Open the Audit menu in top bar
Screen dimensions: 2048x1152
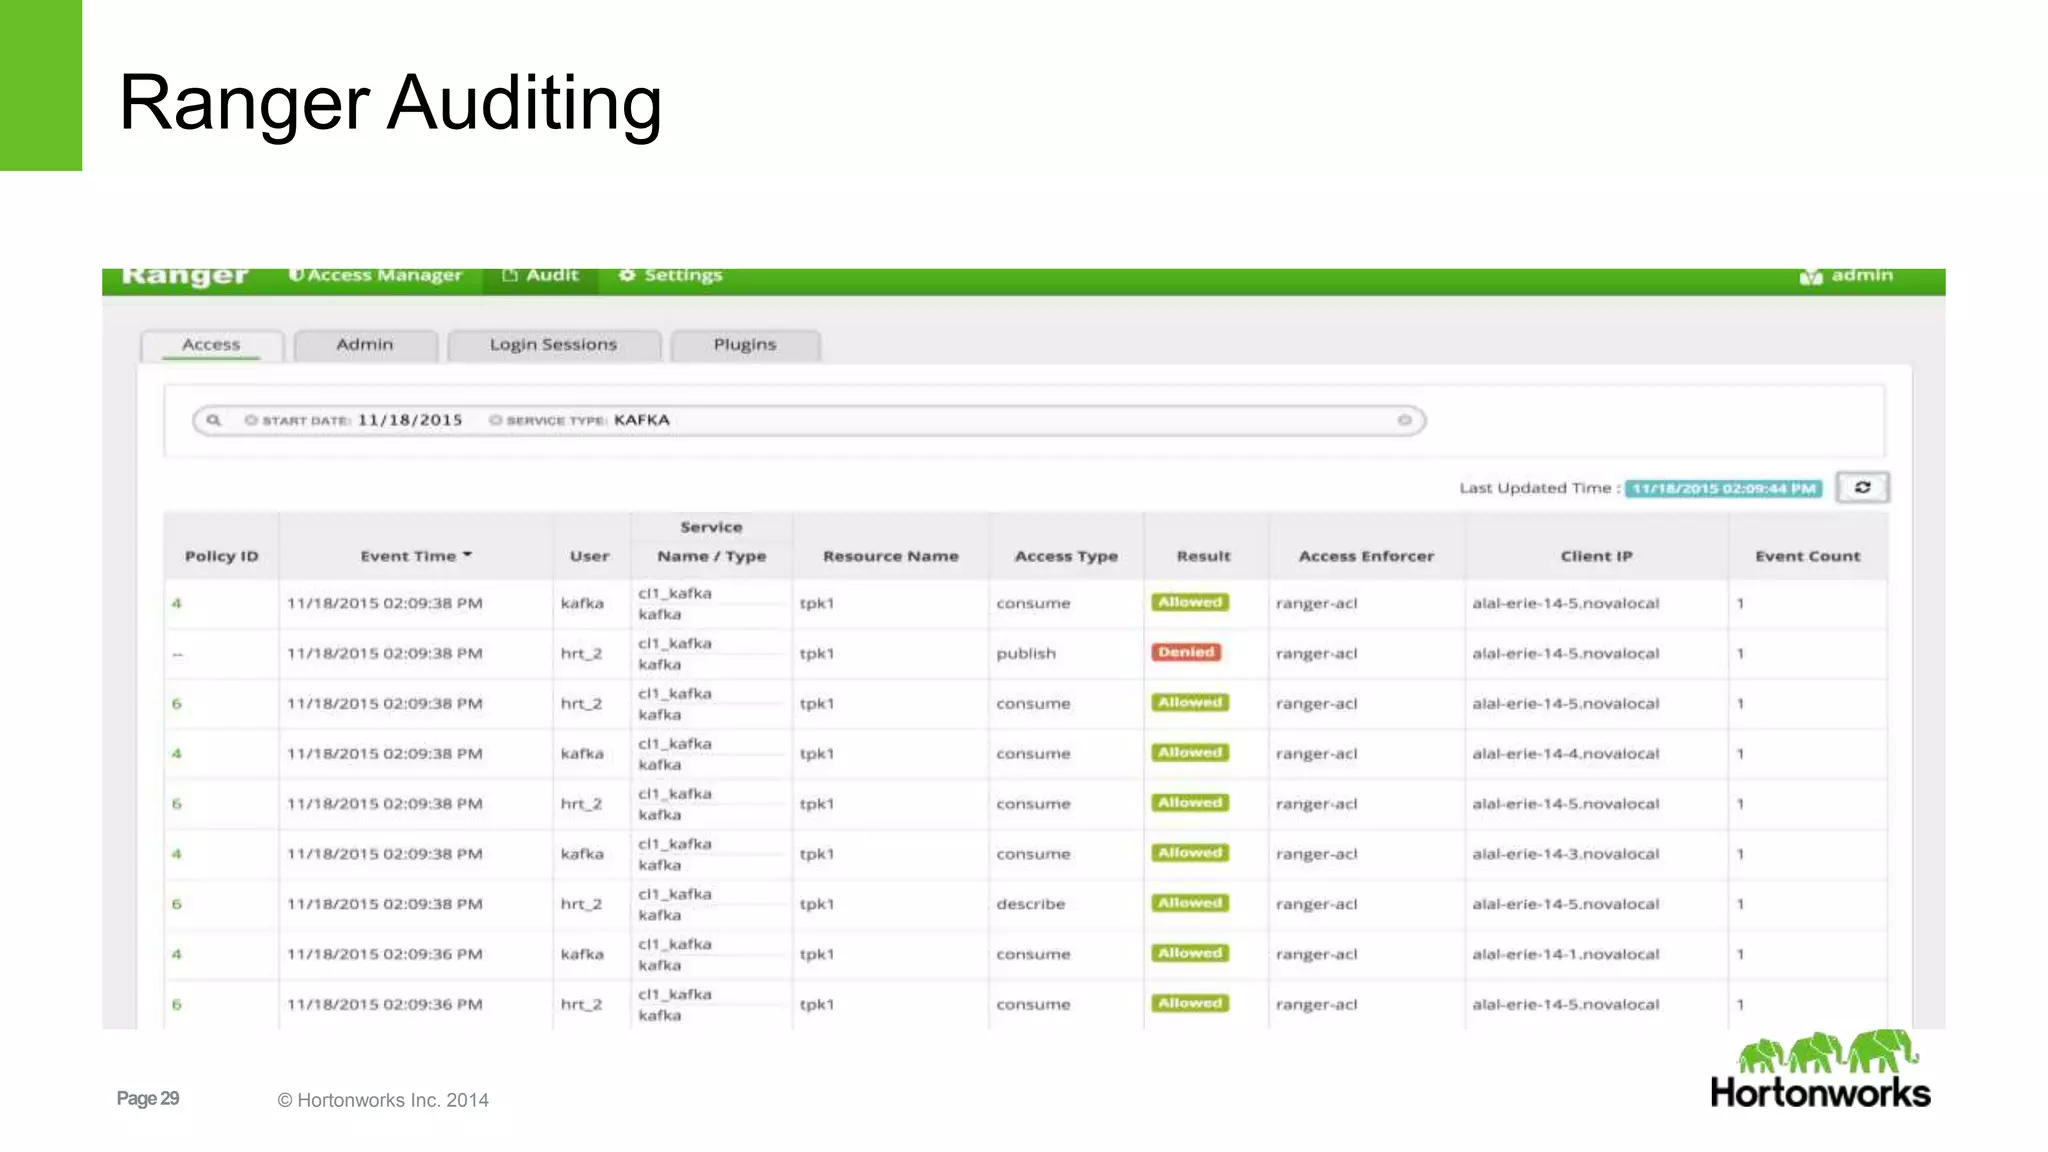[541, 276]
